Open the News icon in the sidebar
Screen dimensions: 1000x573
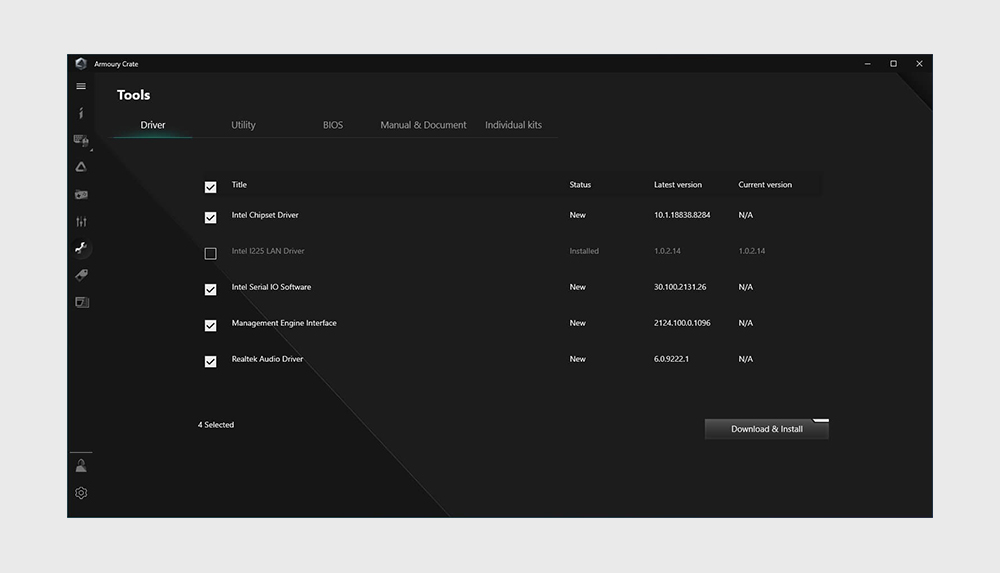click(x=81, y=302)
